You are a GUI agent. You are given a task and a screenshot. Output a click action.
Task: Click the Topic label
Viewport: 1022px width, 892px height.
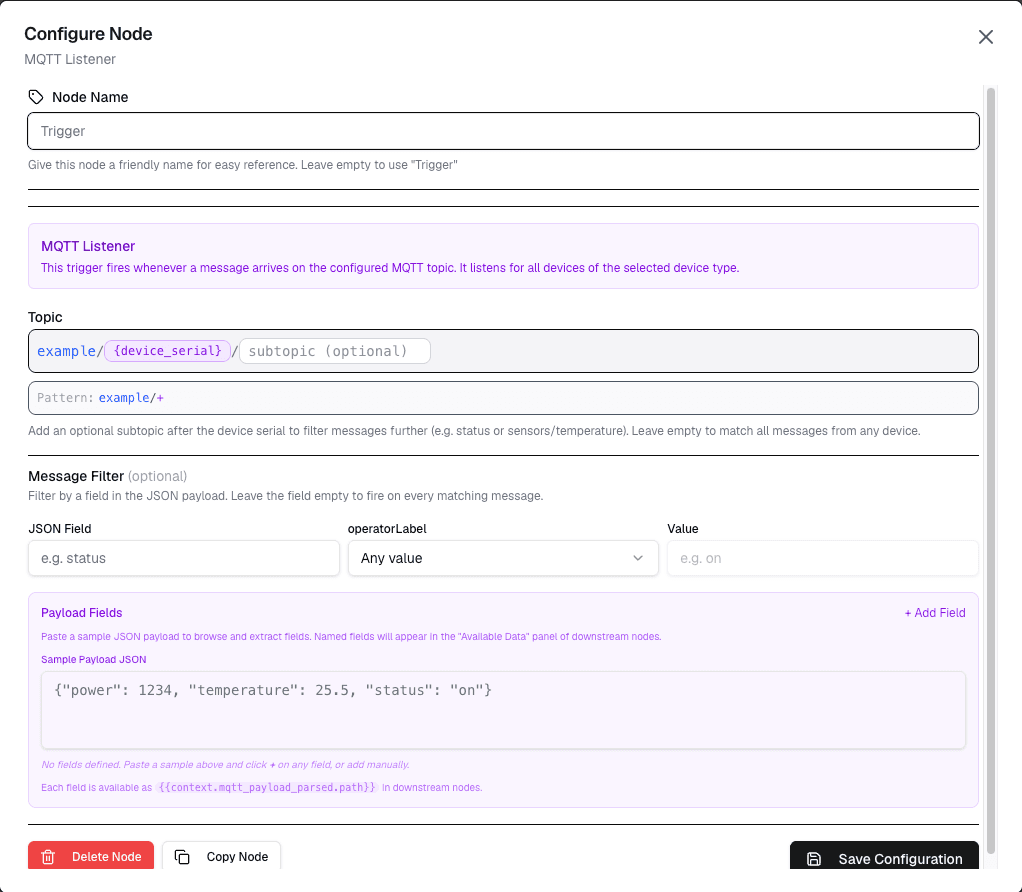click(x=45, y=317)
